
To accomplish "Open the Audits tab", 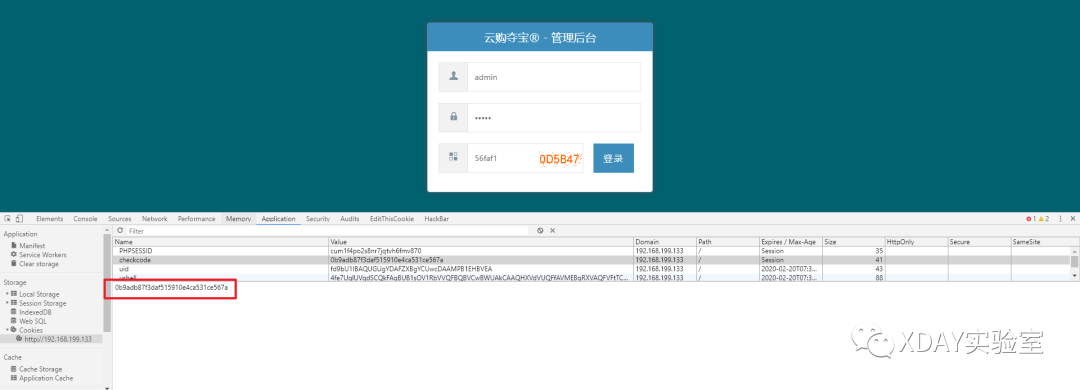I will pyautogui.click(x=350, y=218).
